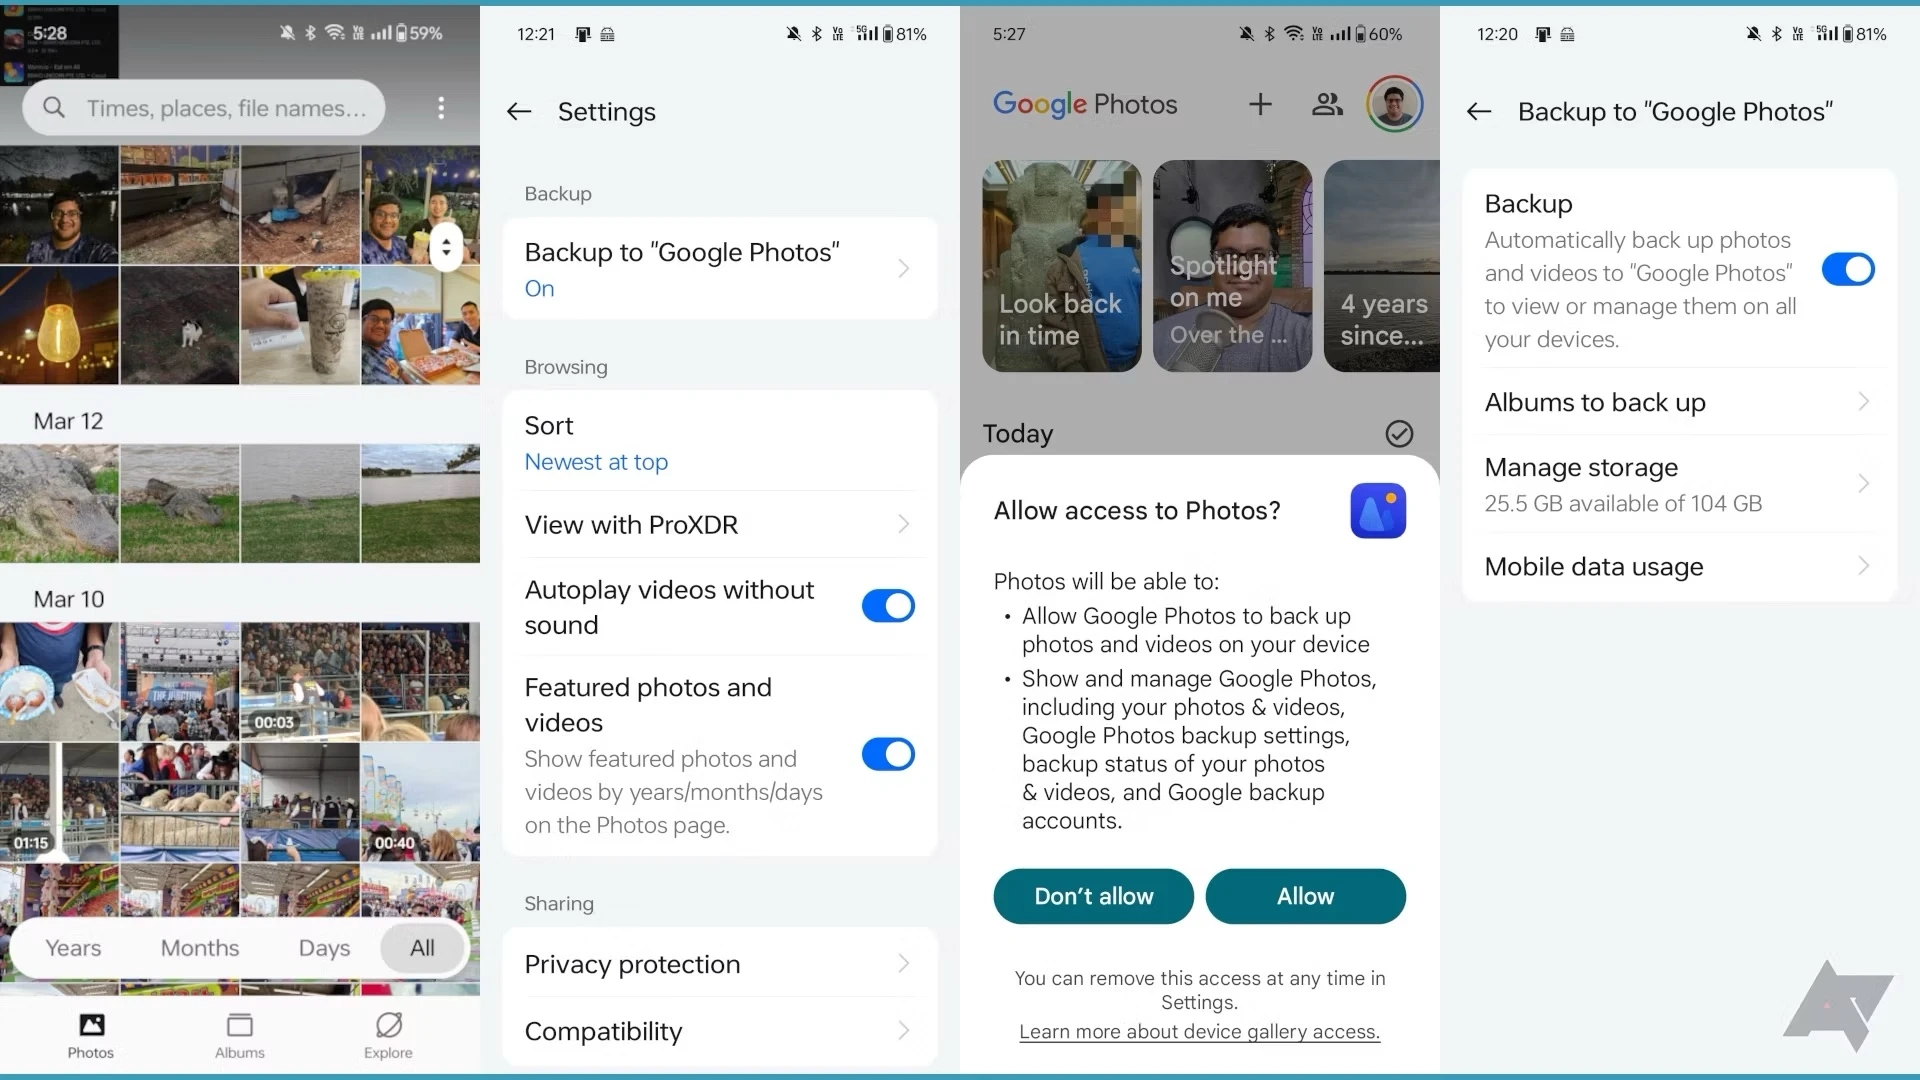
Task: Tap the back arrow in Google Photos Settings
Action: click(x=521, y=111)
